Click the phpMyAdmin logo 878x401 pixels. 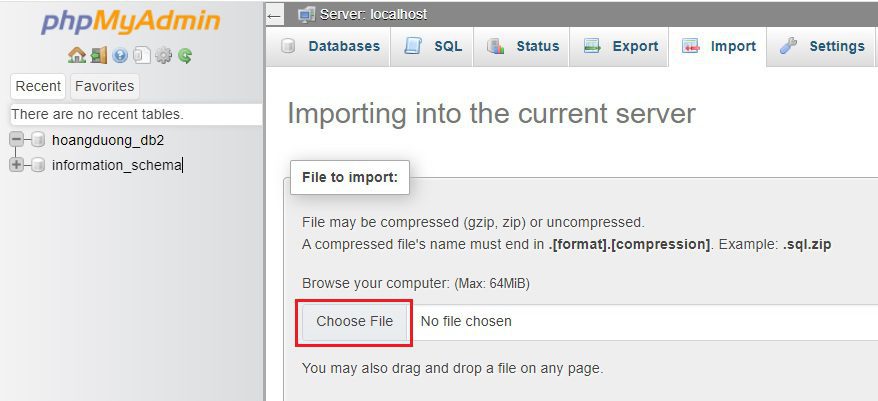pyautogui.click(x=130, y=22)
